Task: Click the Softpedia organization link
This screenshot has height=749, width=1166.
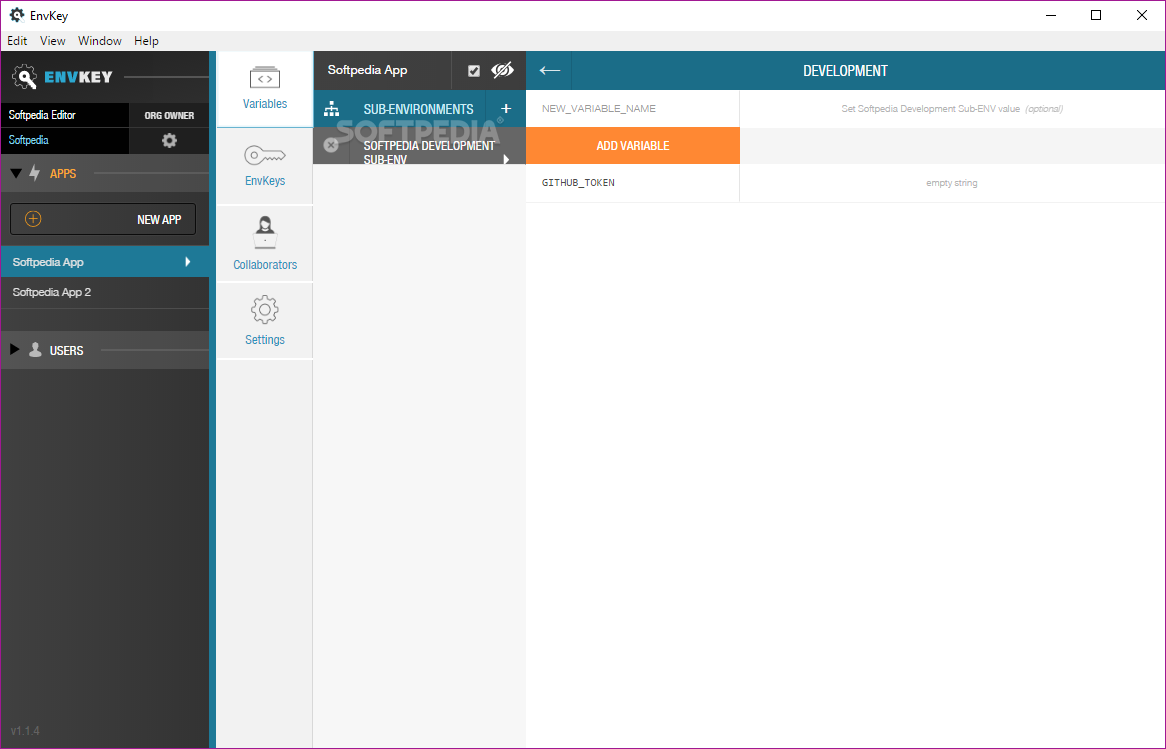Action: pyautogui.click(x=28, y=140)
